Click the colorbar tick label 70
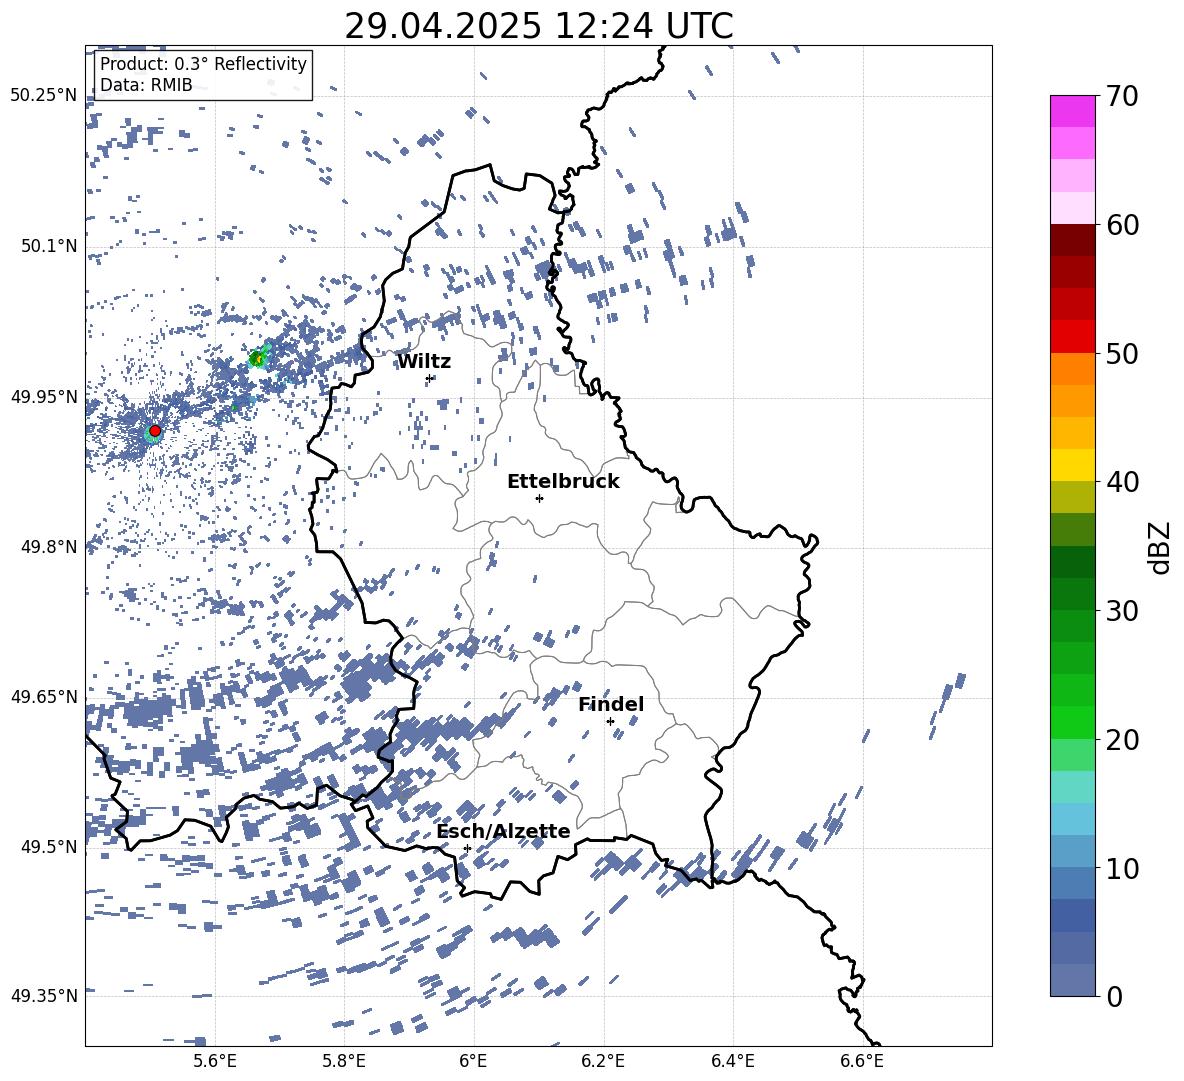The image size is (1184, 1081). tap(1122, 96)
